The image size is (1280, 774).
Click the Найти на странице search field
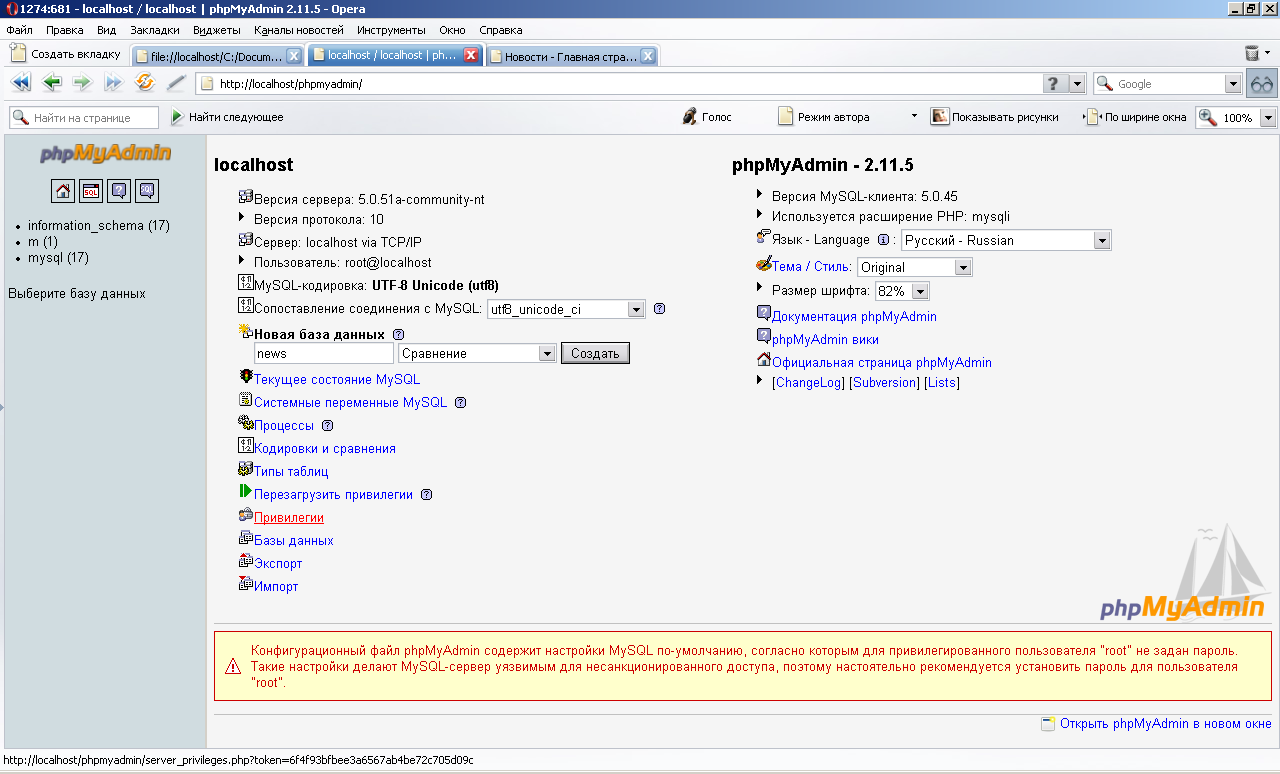tap(84, 118)
